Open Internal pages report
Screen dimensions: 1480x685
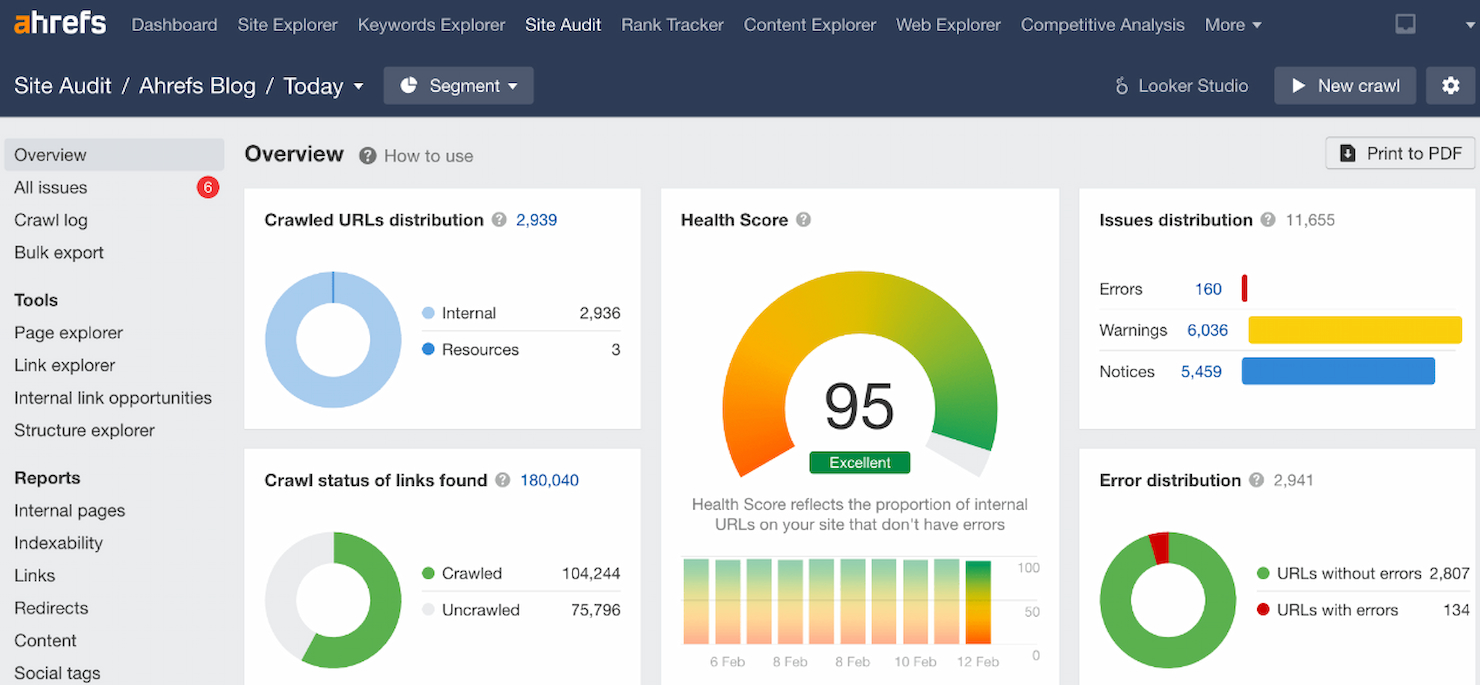(x=69, y=511)
